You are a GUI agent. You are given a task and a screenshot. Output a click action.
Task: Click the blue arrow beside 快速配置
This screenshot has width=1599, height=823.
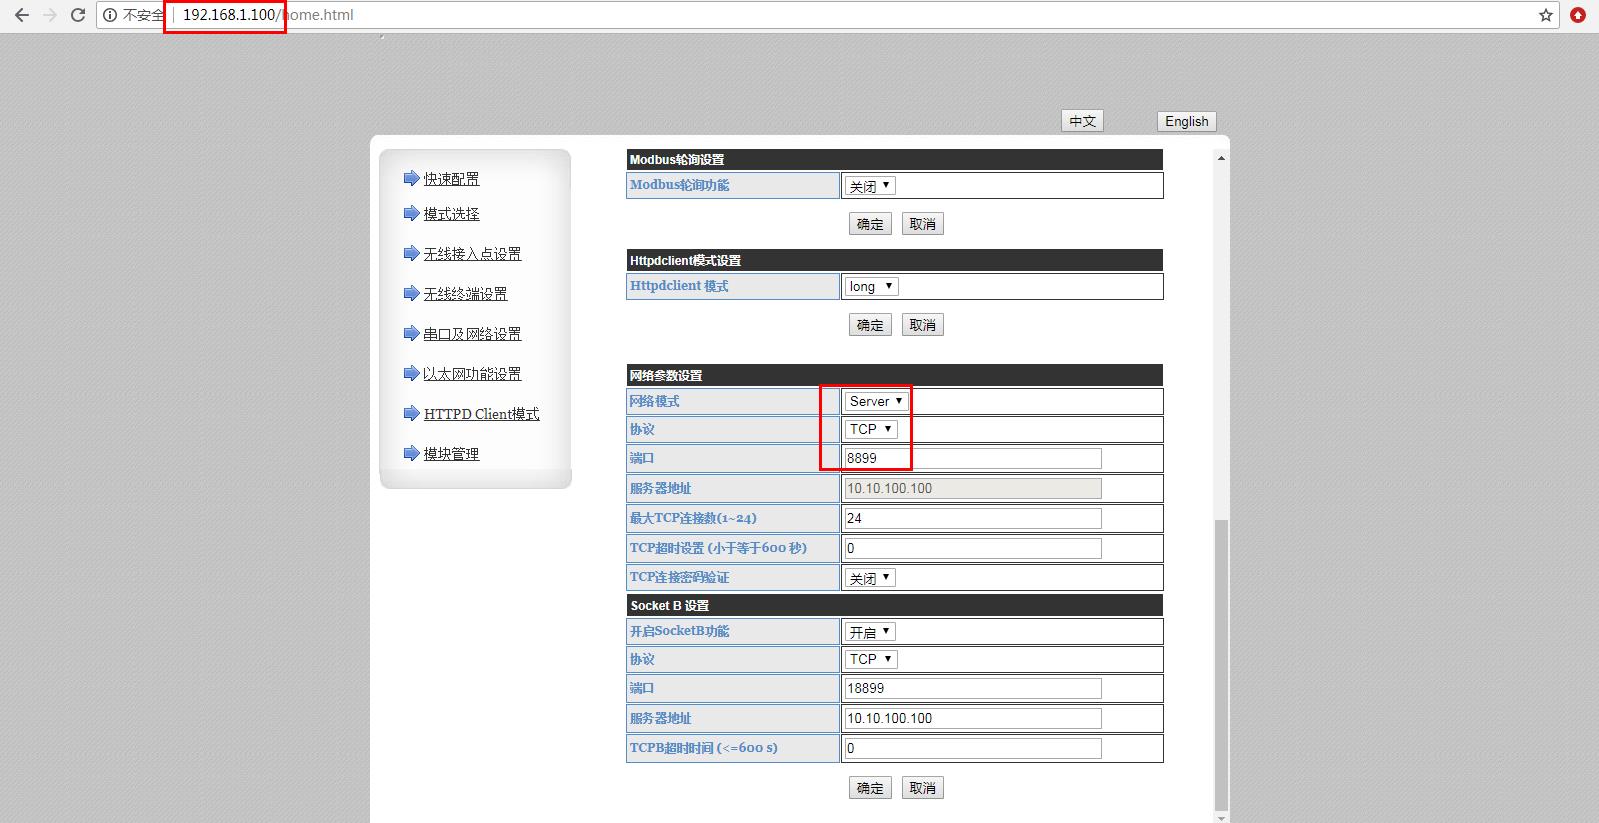[x=411, y=178]
